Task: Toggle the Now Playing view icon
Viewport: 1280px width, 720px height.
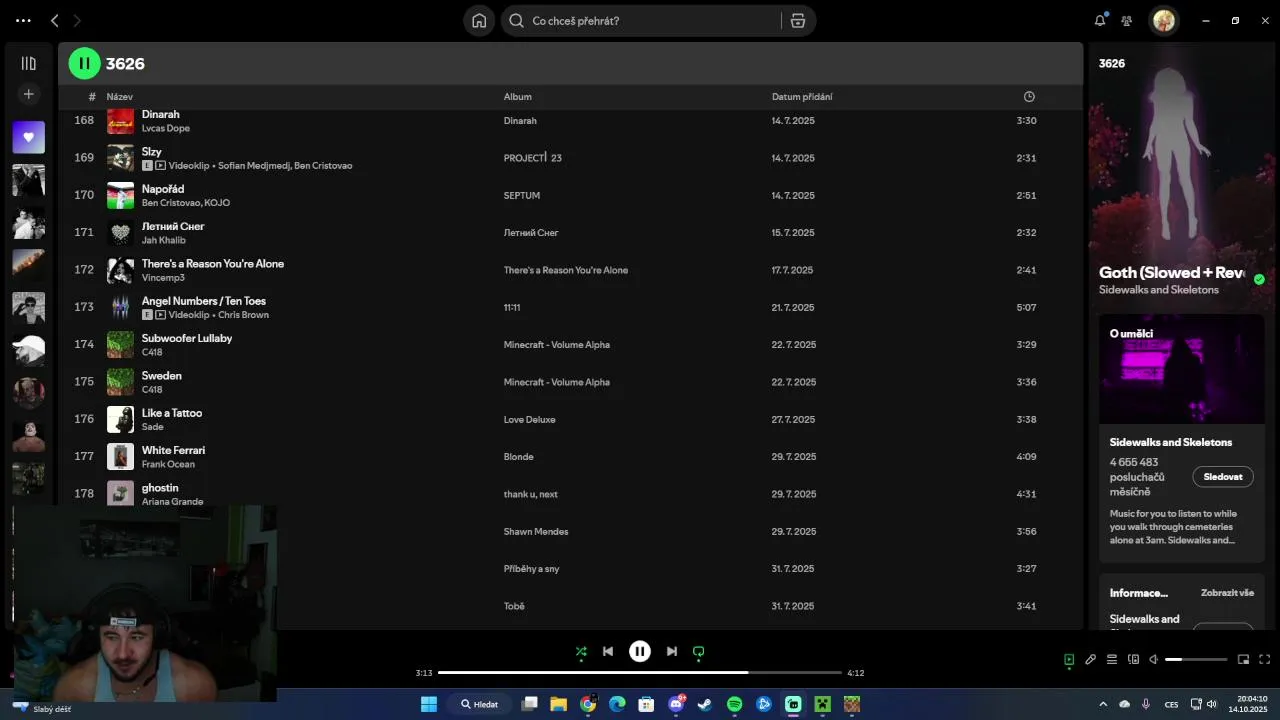Action: (1069, 659)
